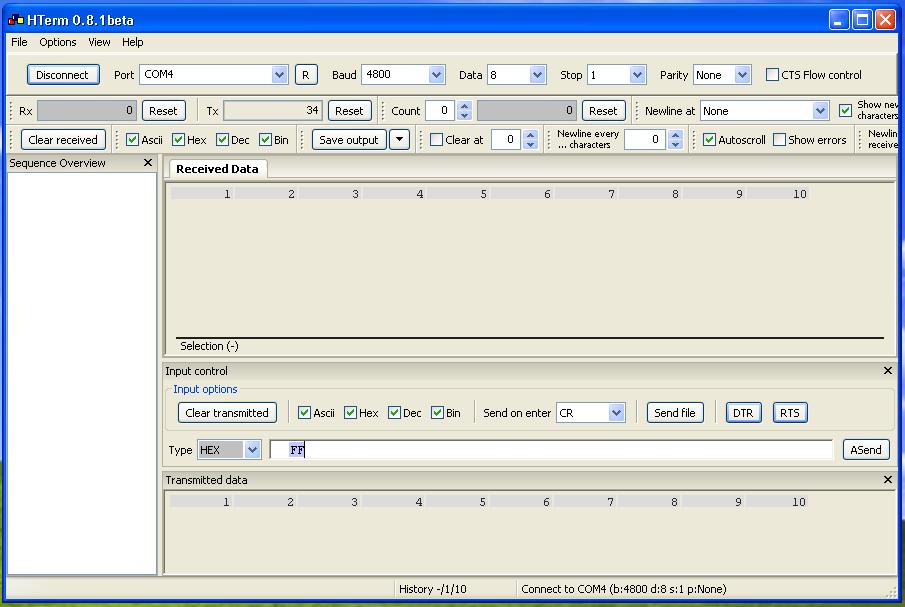Click the ASend button
This screenshot has width=905, height=607.
pyautogui.click(x=866, y=449)
